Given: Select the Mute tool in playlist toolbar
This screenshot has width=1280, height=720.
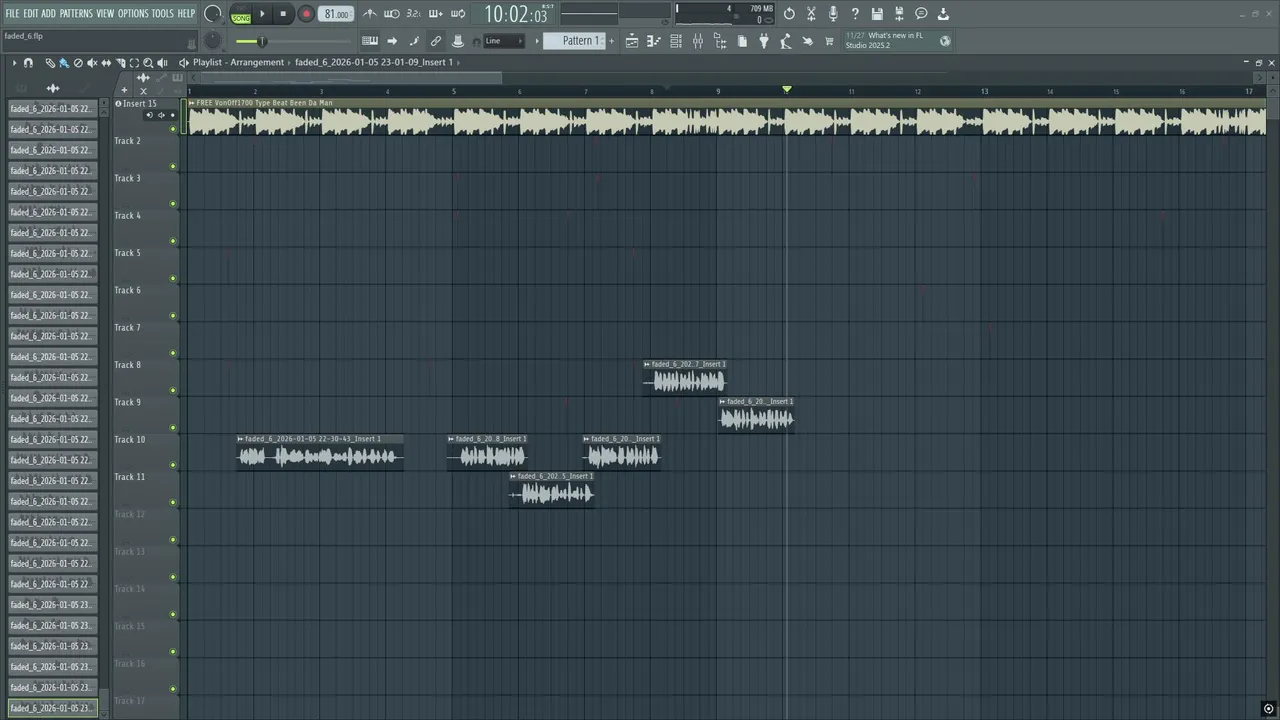Looking at the screenshot, I should (x=92, y=63).
